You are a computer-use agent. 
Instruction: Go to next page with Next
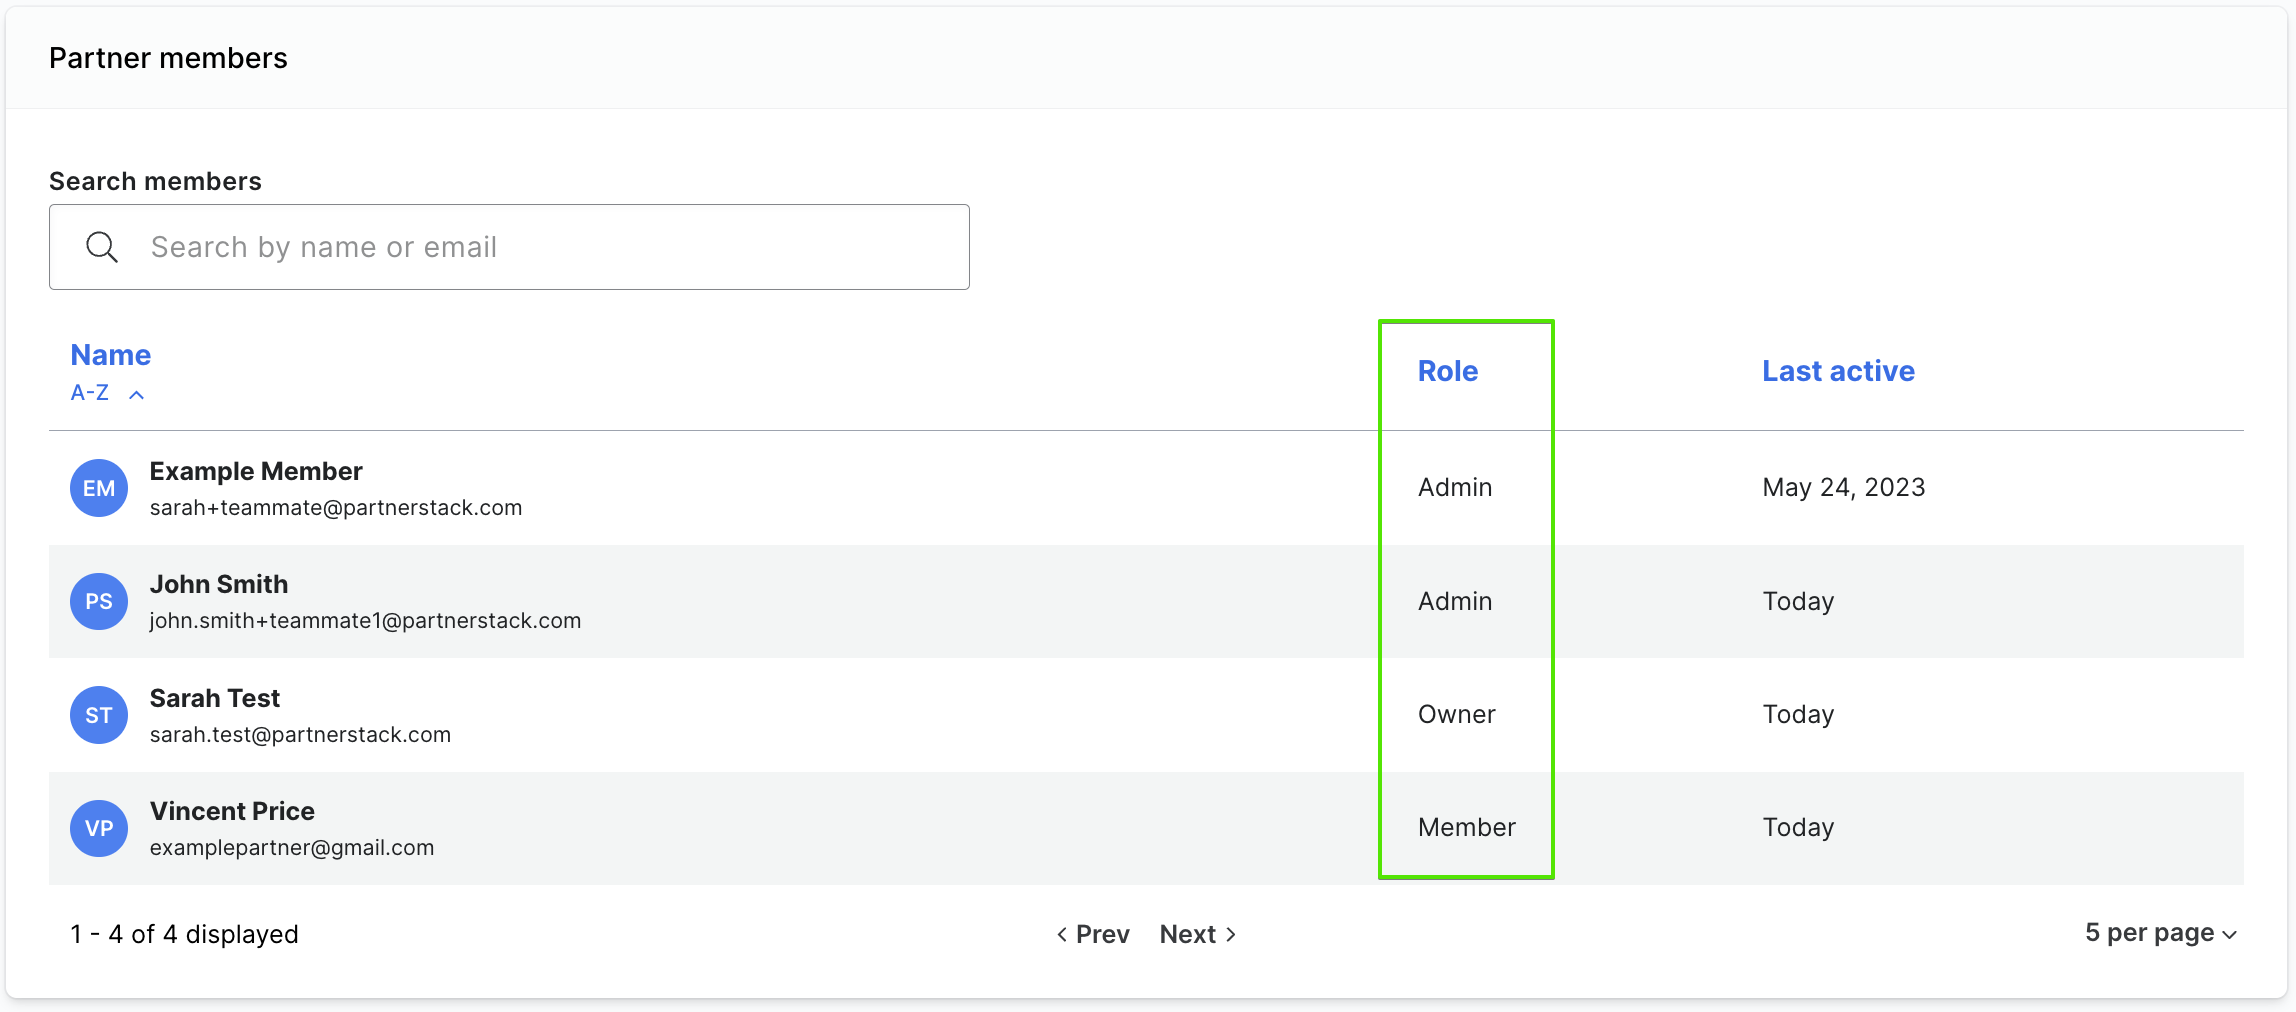coord(1198,934)
